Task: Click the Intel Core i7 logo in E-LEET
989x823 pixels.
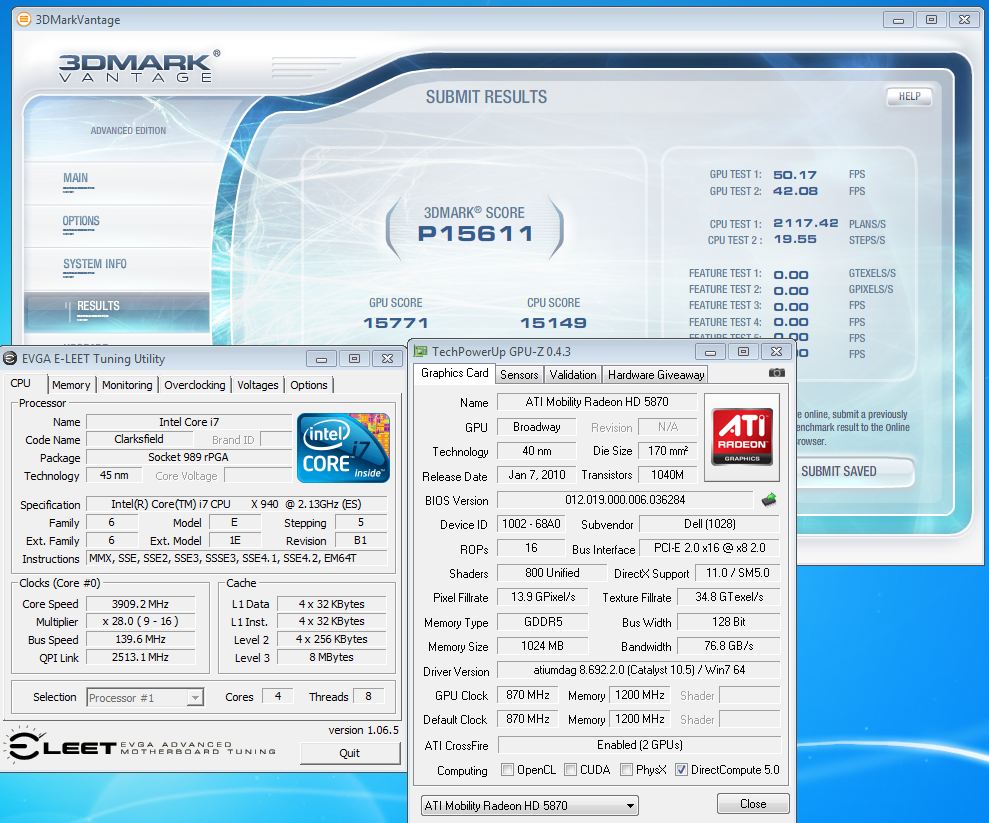Action: (x=343, y=448)
